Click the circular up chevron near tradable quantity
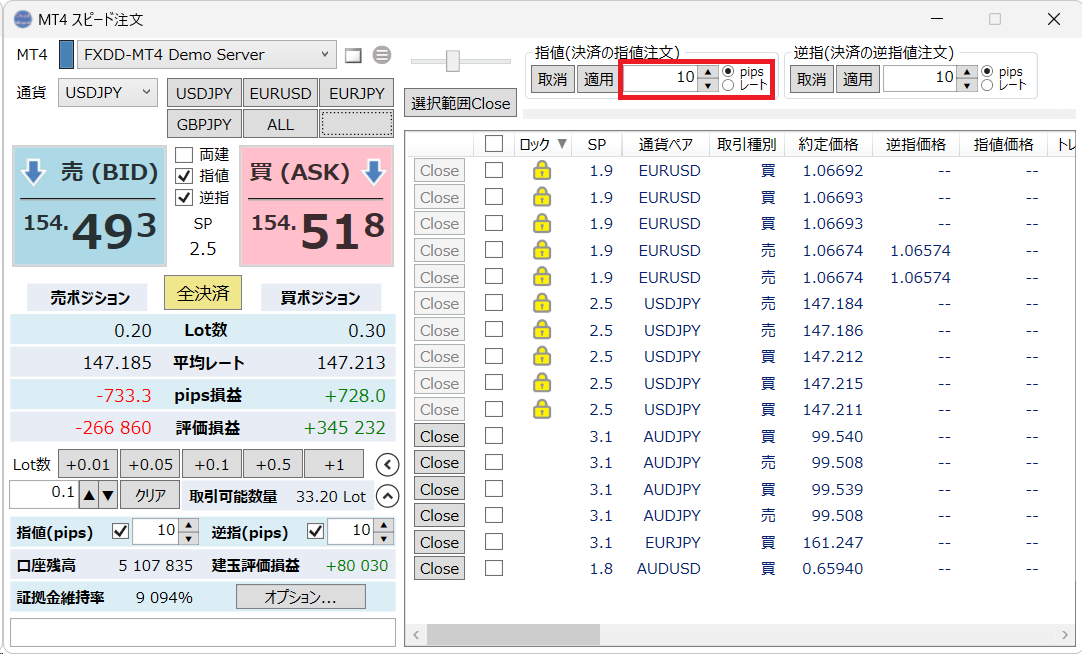Image resolution: width=1082 pixels, height=654 pixels. [387, 495]
